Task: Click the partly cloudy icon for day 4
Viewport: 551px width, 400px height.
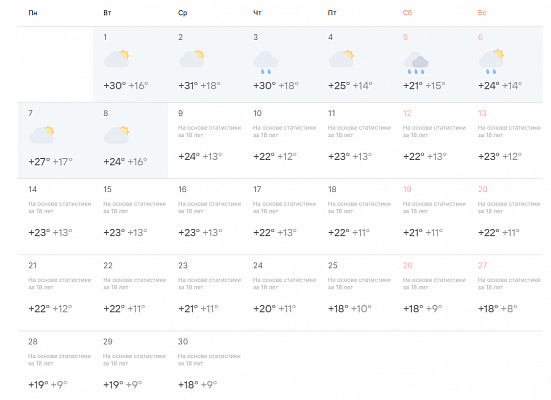Action: tap(341, 59)
